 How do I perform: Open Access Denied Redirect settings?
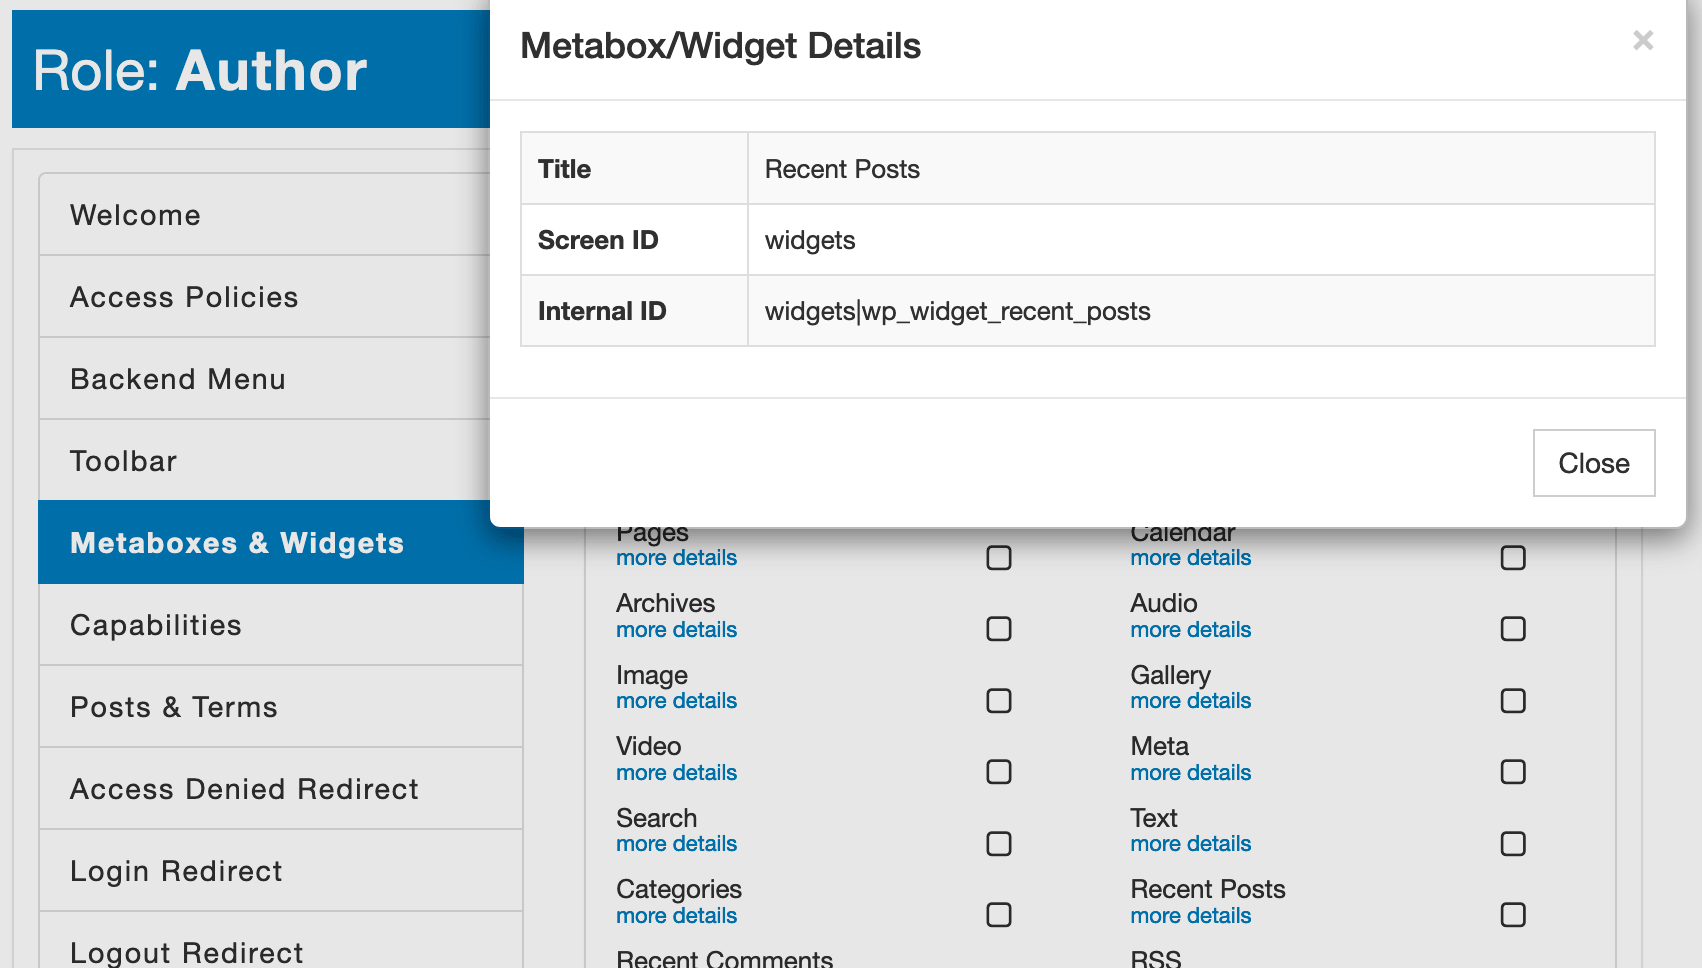280,789
